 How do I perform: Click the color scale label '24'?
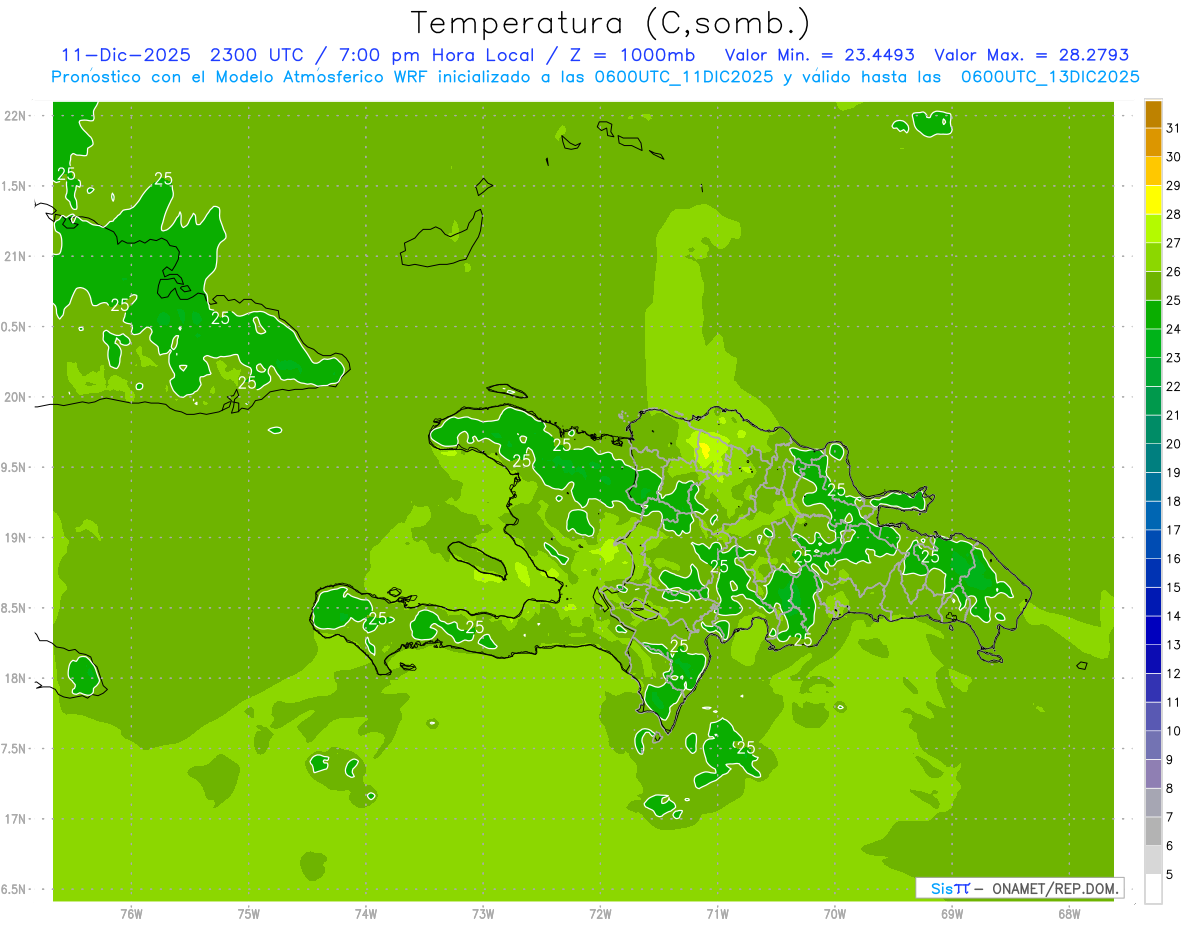(x=1173, y=329)
